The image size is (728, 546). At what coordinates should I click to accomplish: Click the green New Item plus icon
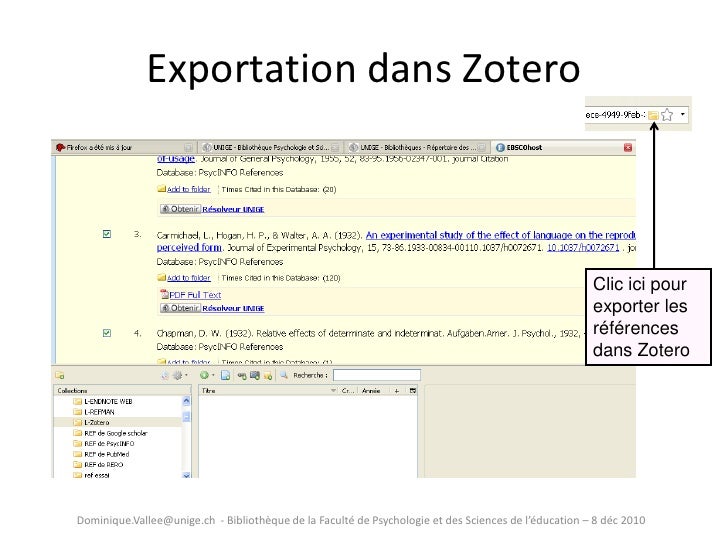[x=204, y=375]
